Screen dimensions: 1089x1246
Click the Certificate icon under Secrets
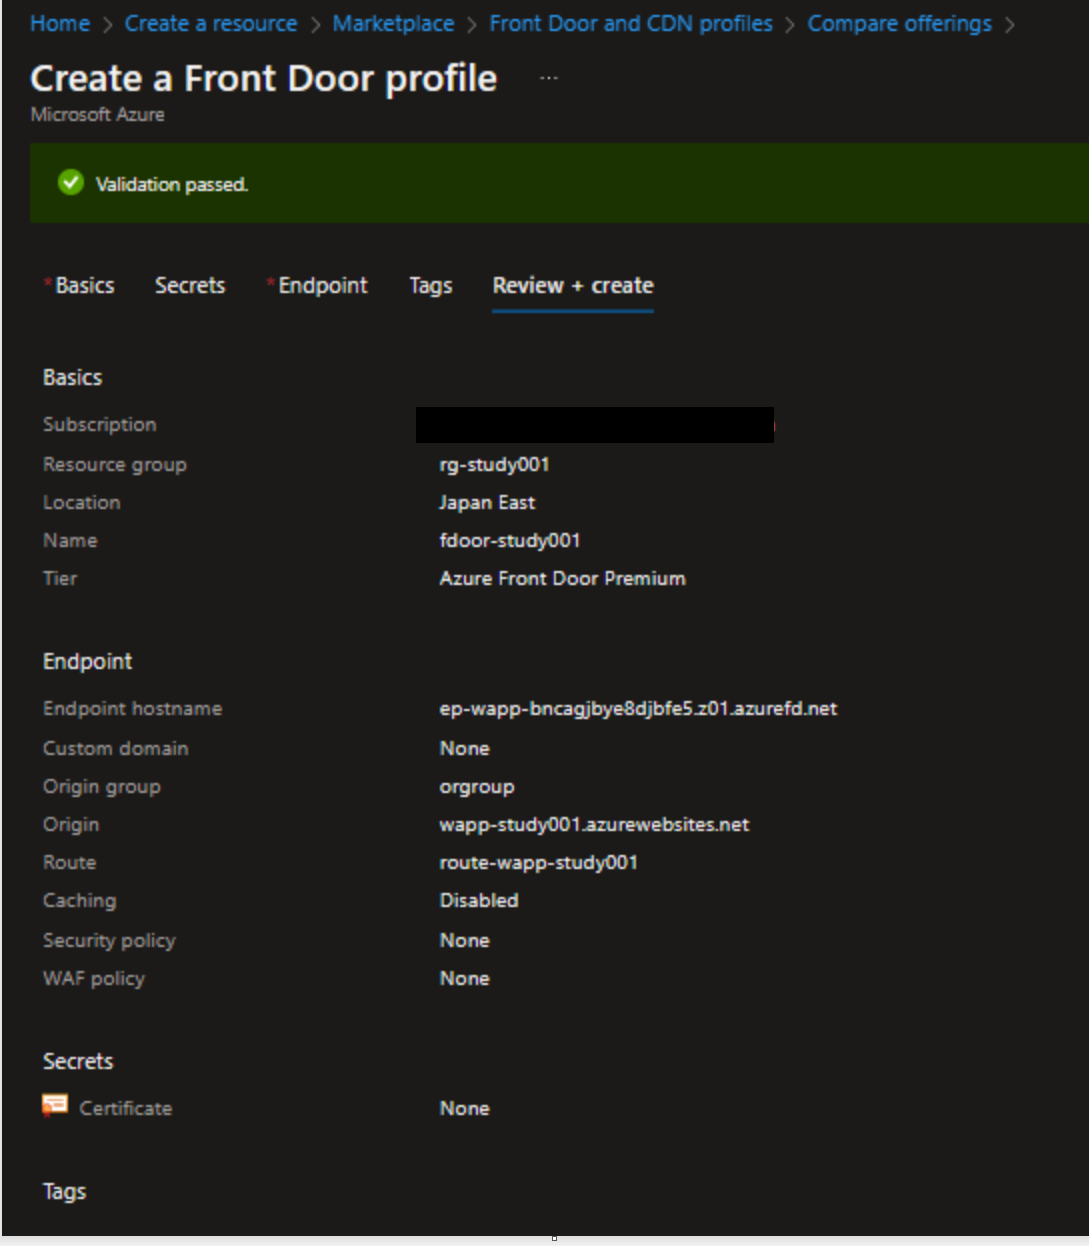pos(55,1105)
